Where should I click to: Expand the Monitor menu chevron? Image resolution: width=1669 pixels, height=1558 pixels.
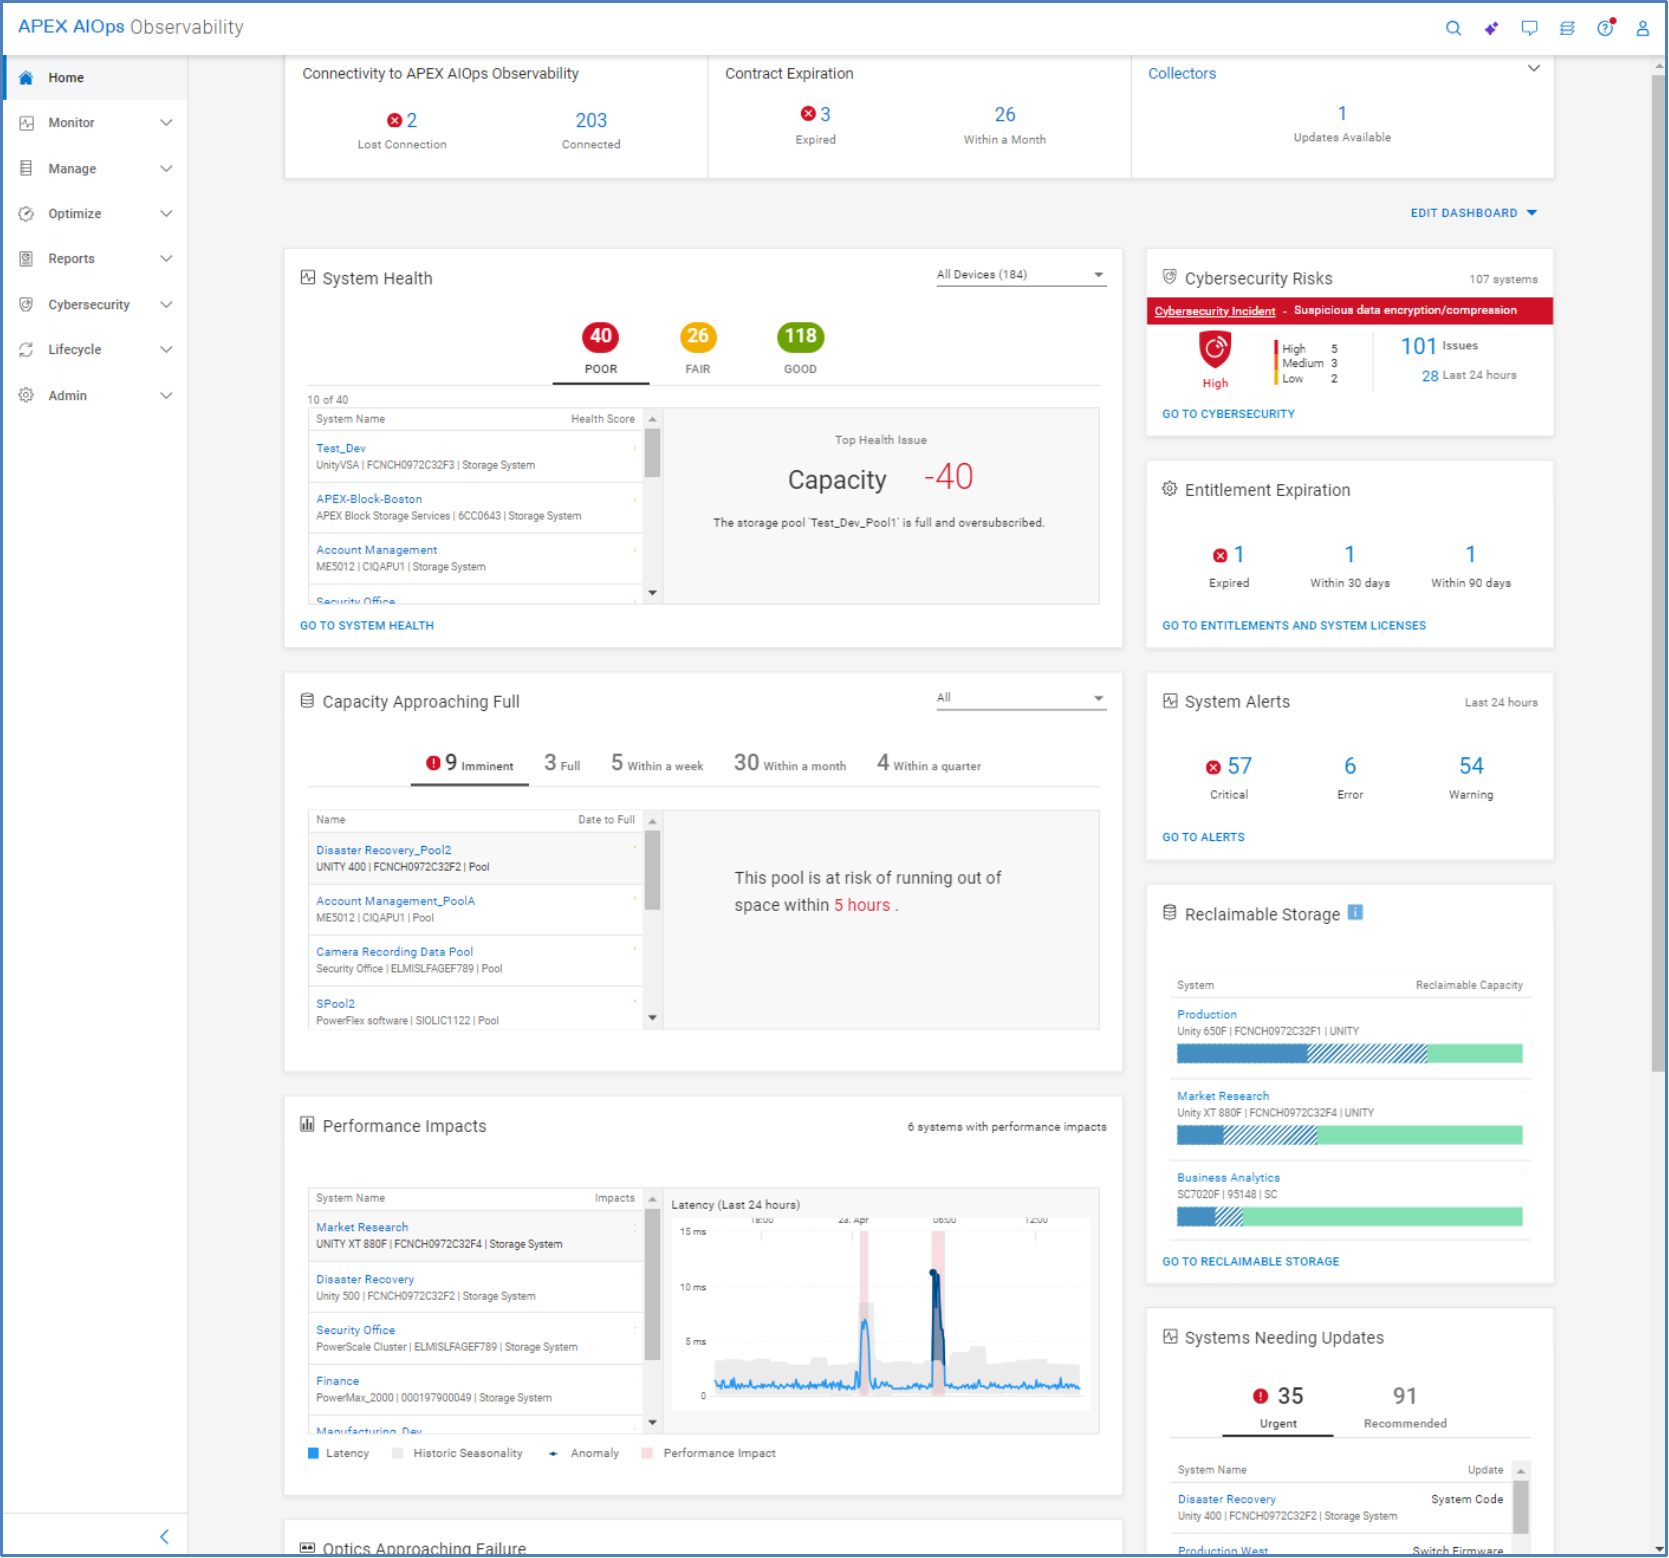(166, 123)
